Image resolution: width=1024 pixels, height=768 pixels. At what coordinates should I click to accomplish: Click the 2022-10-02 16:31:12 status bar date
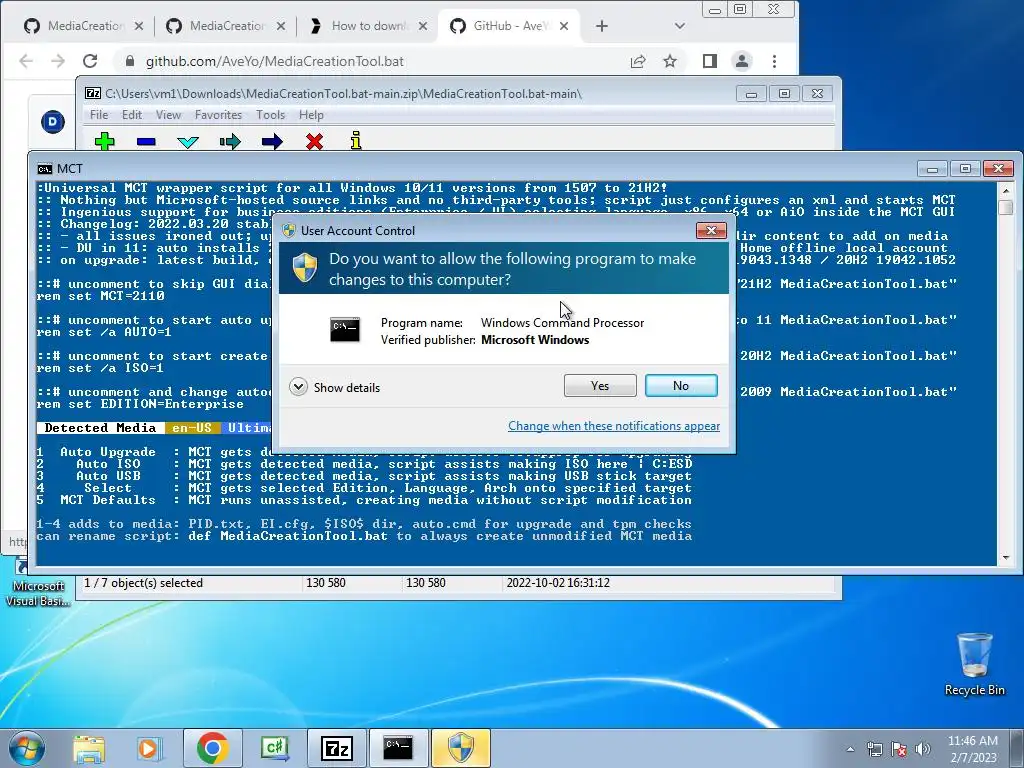tap(558, 583)
